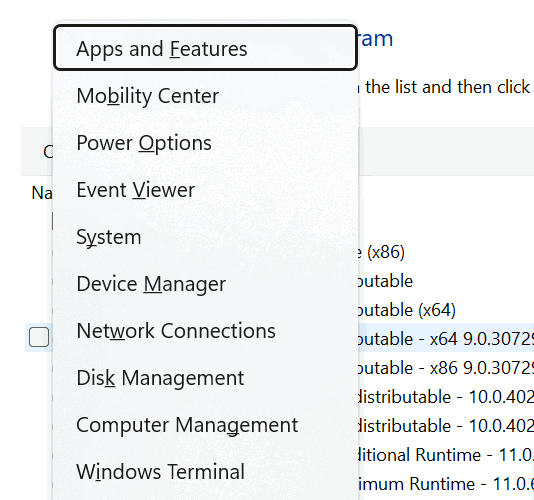Open Power Options
534x500 pixels.
pyautogui.click(x=205, y=143)
